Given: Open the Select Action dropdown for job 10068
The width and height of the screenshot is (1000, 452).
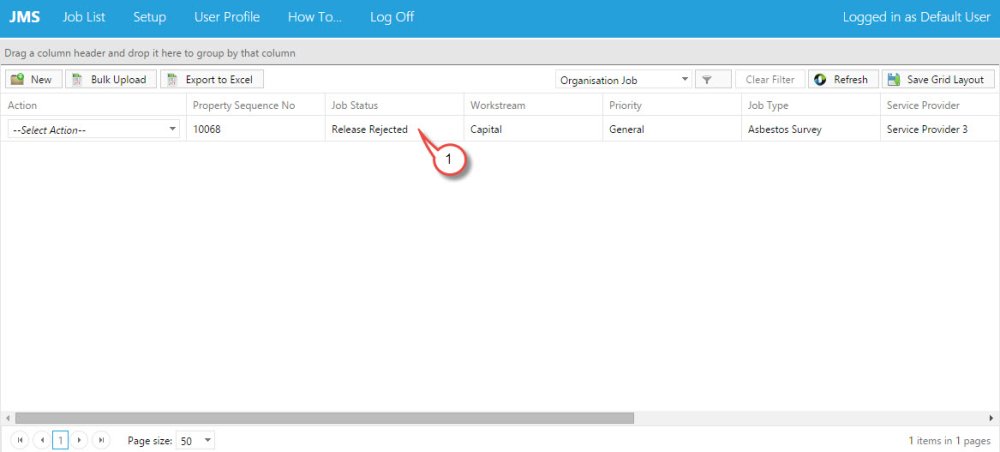Looking at the screenshot, I should [94, 129].
